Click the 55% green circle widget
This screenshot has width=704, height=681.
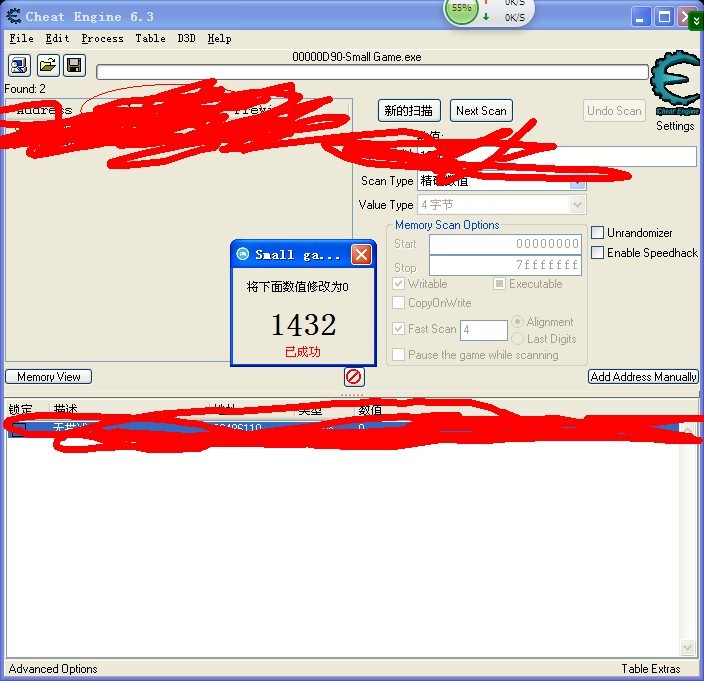461,9
